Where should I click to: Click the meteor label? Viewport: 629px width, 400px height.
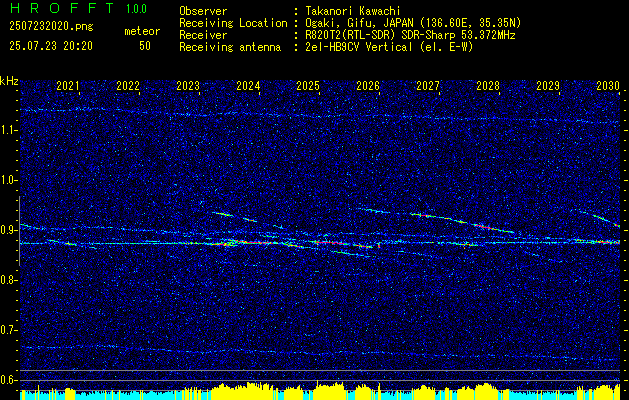[x=142, y=31]
